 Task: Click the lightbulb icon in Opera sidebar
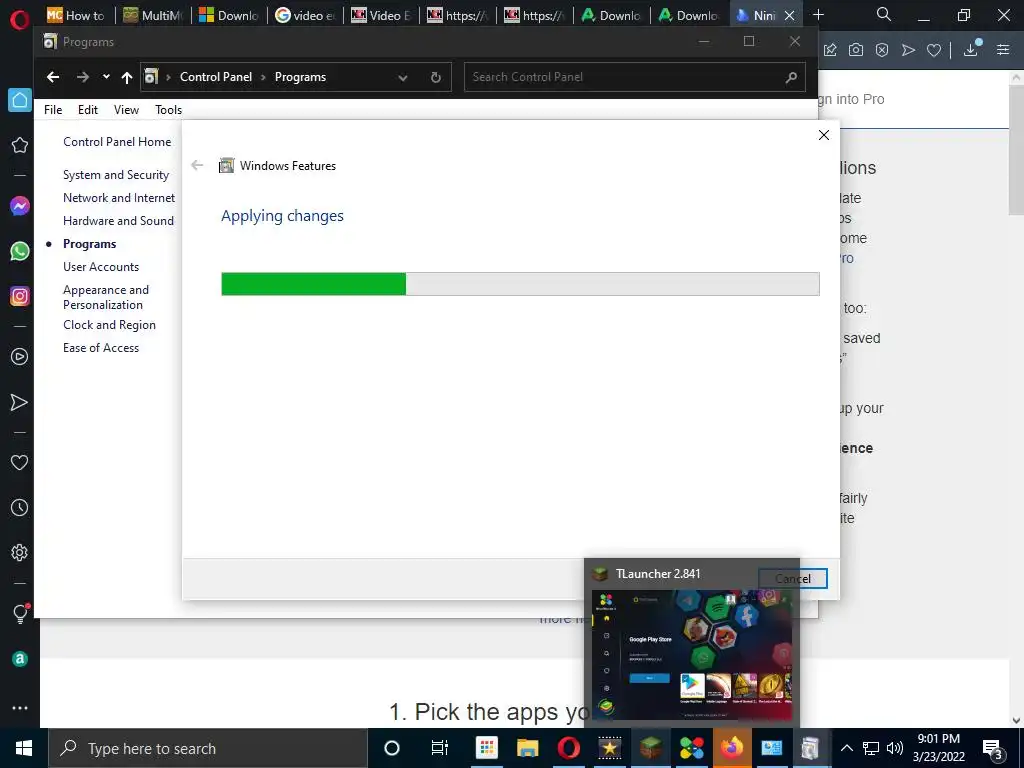click(x=20, y=613)
